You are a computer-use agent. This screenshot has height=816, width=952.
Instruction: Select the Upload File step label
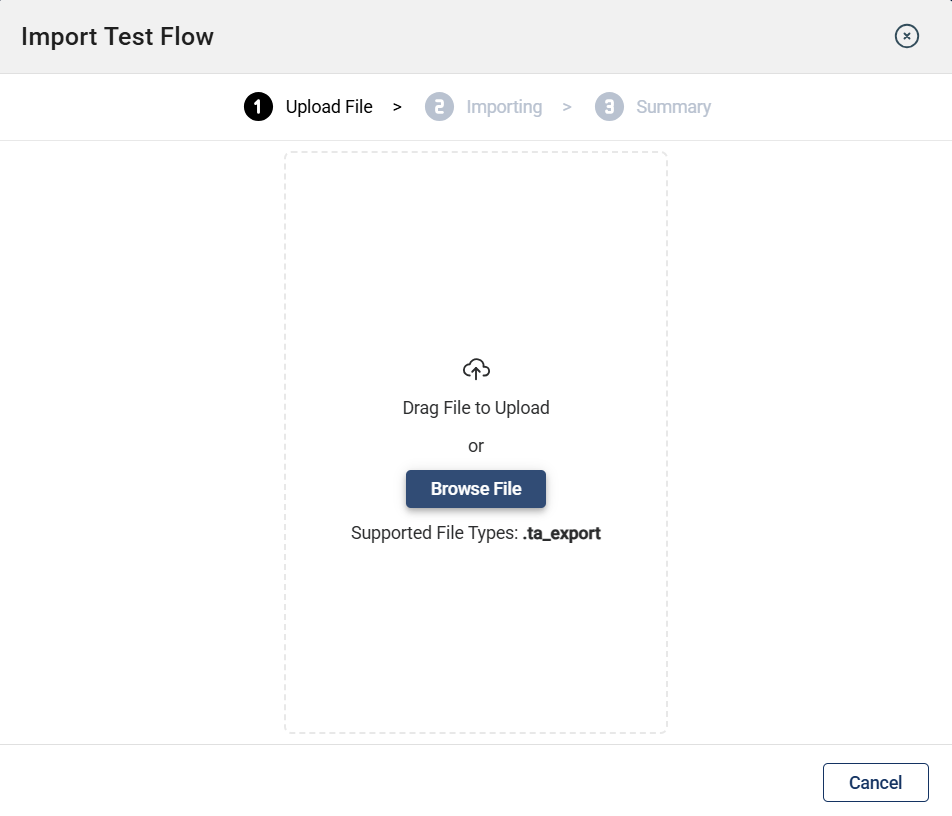coord(329,107)
